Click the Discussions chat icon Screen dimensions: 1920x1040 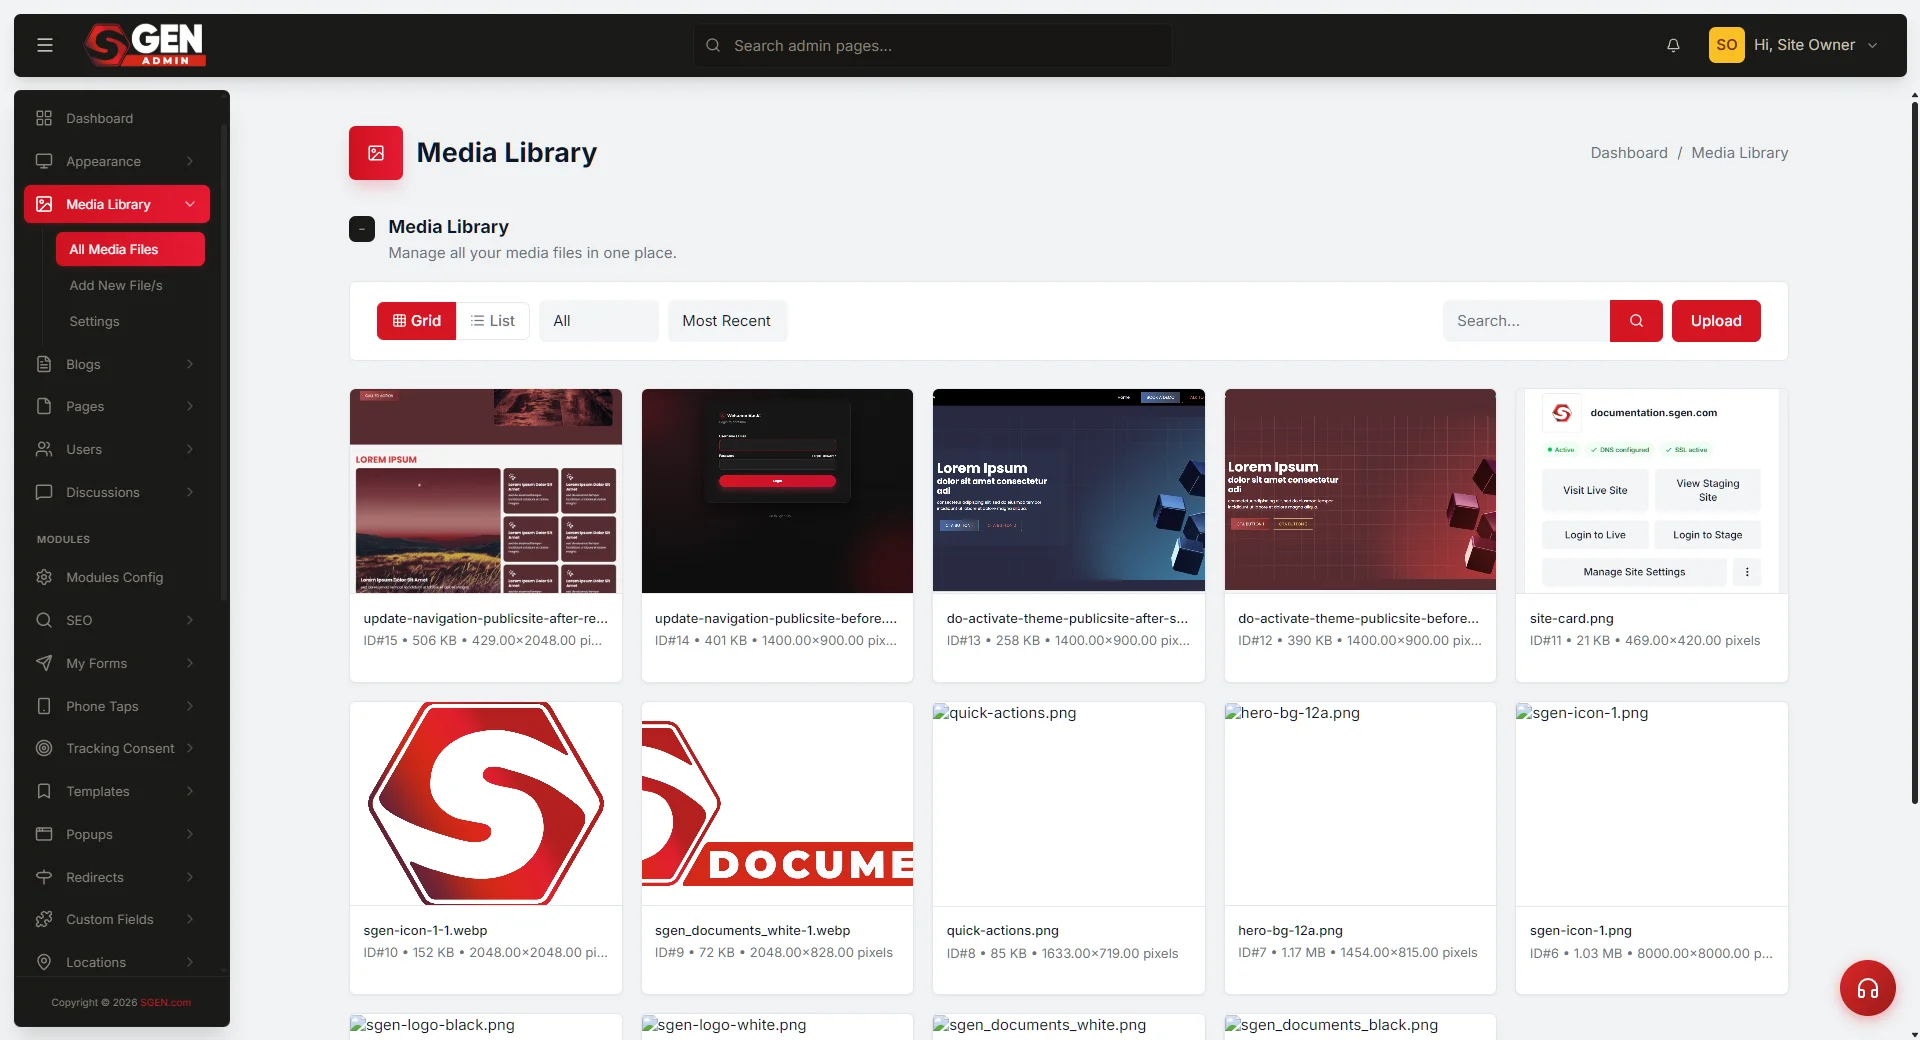coord(44,492)
